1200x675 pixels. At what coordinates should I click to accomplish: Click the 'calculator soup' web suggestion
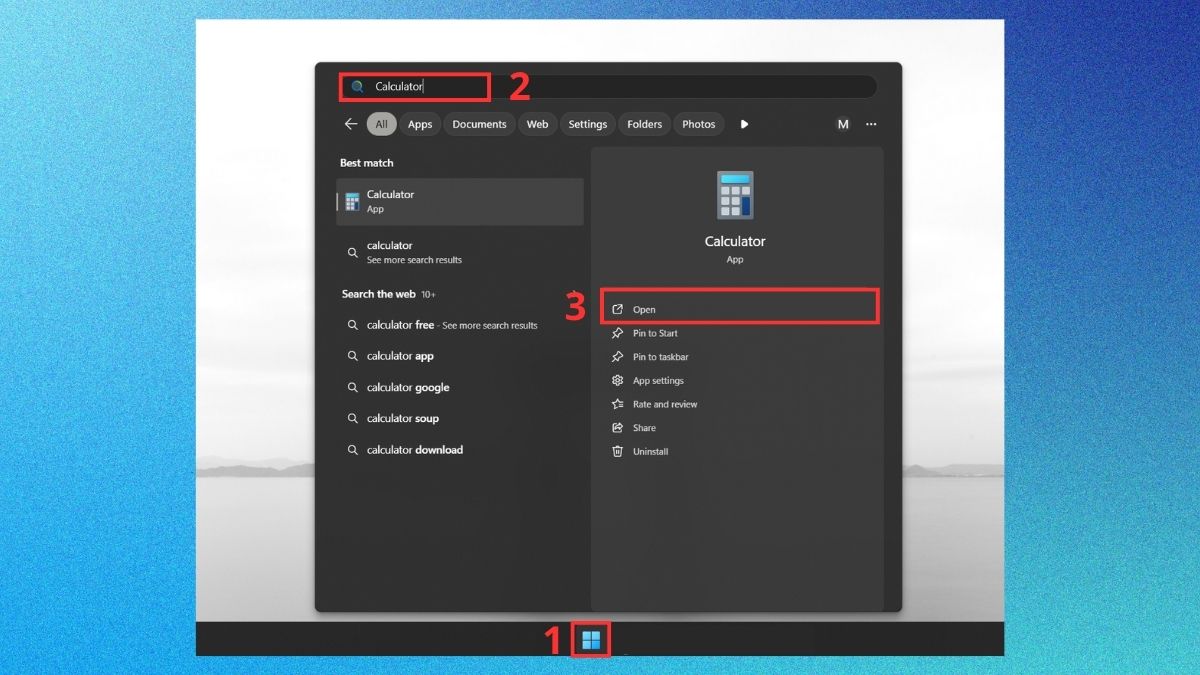(x=460, y=418)
